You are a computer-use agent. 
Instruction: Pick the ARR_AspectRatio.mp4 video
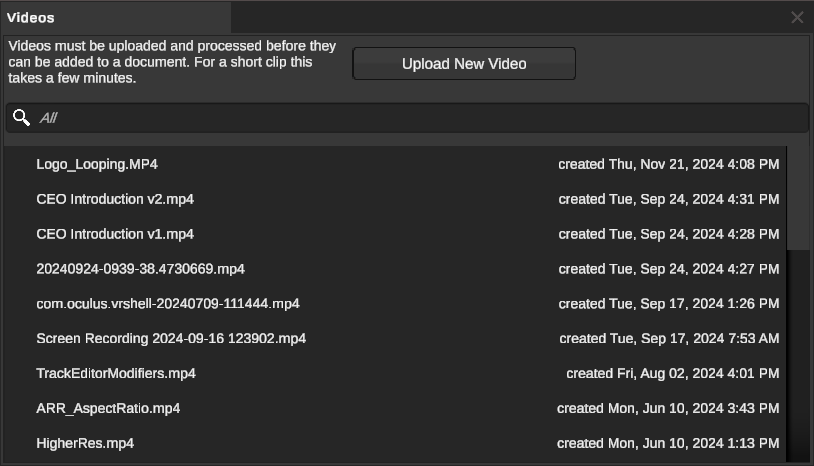coord(108,409)
